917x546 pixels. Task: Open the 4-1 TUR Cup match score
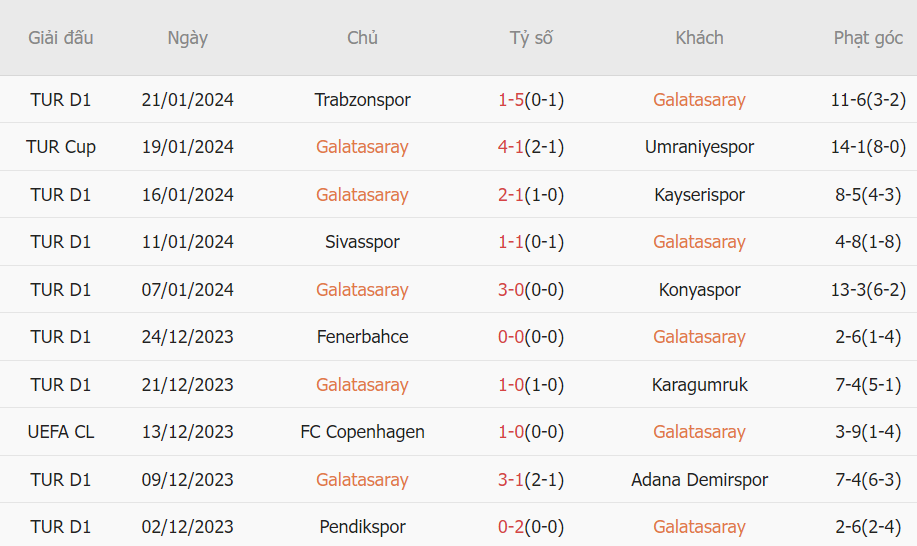click(511, 147)
